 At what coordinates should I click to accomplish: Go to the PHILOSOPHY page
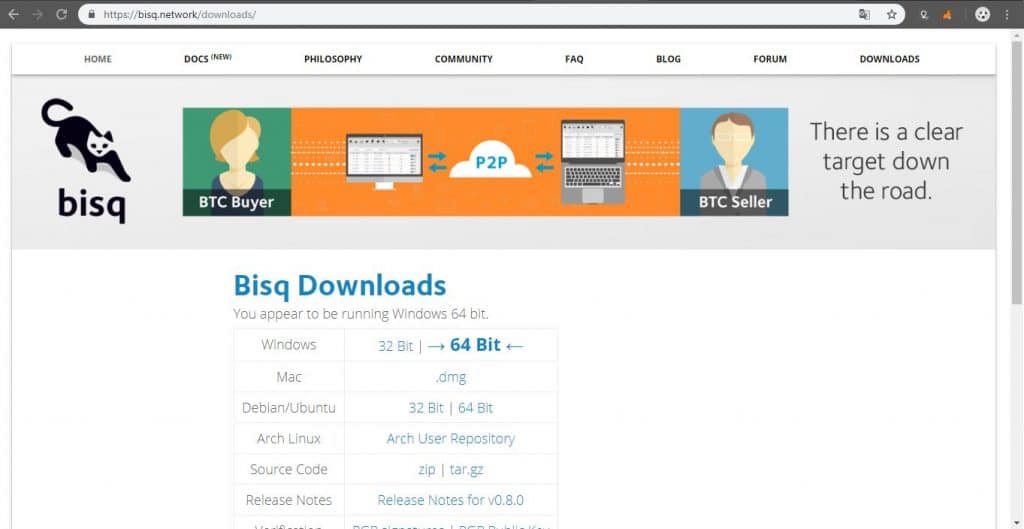(333, 59)
